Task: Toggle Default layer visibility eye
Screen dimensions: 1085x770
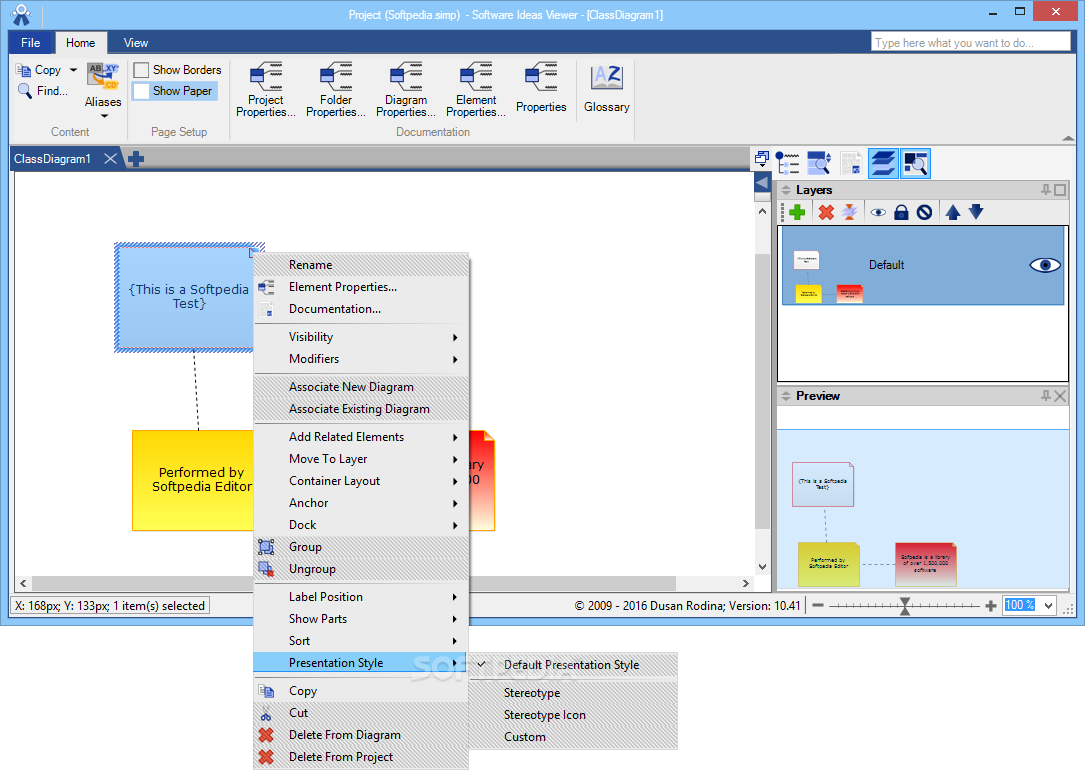Action: [1045, 265]
